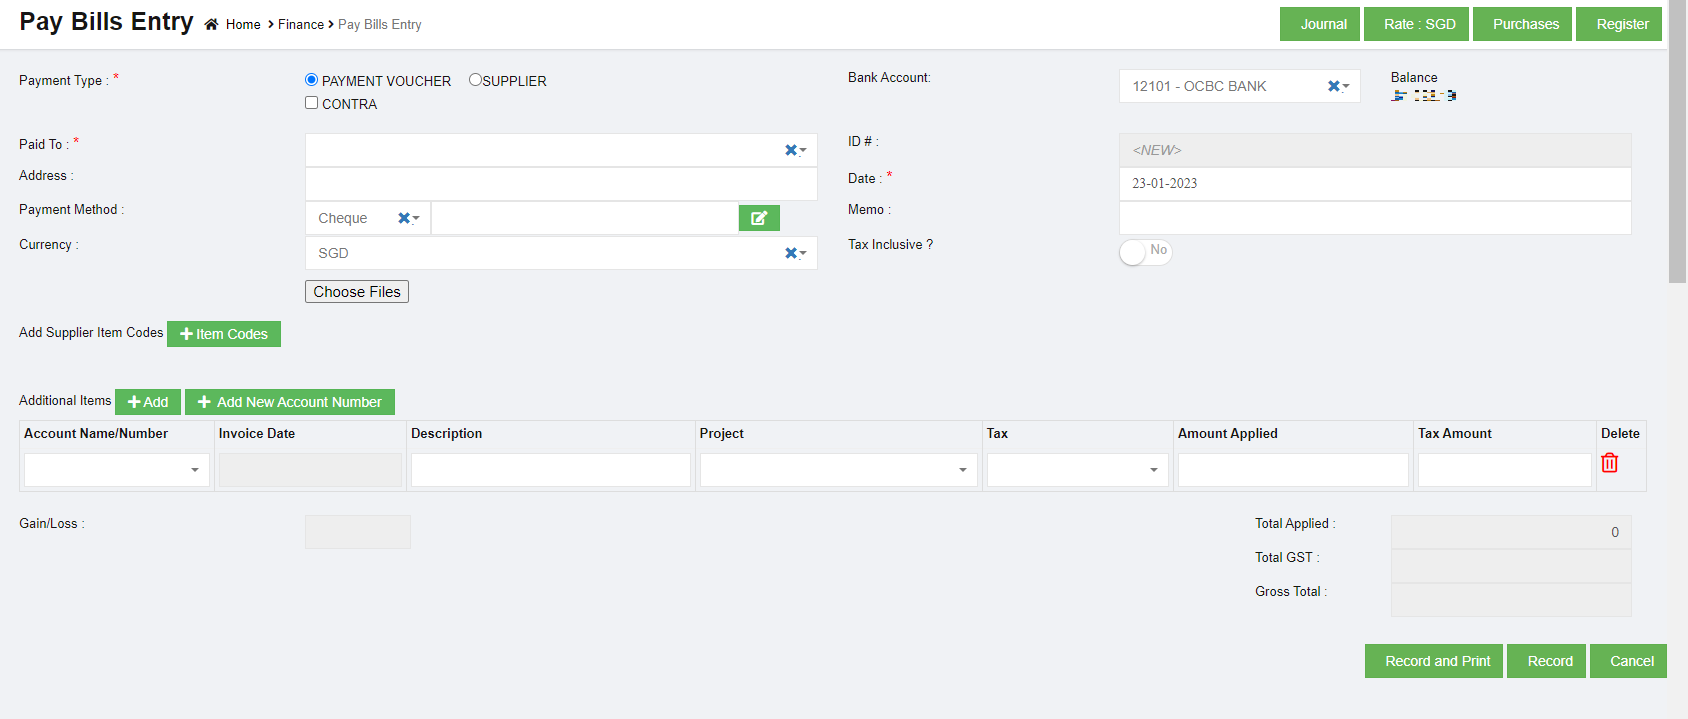Screen dimensions: 1688x719
Task: Click the green edit cheque number icon
Action: pos(759,218)
